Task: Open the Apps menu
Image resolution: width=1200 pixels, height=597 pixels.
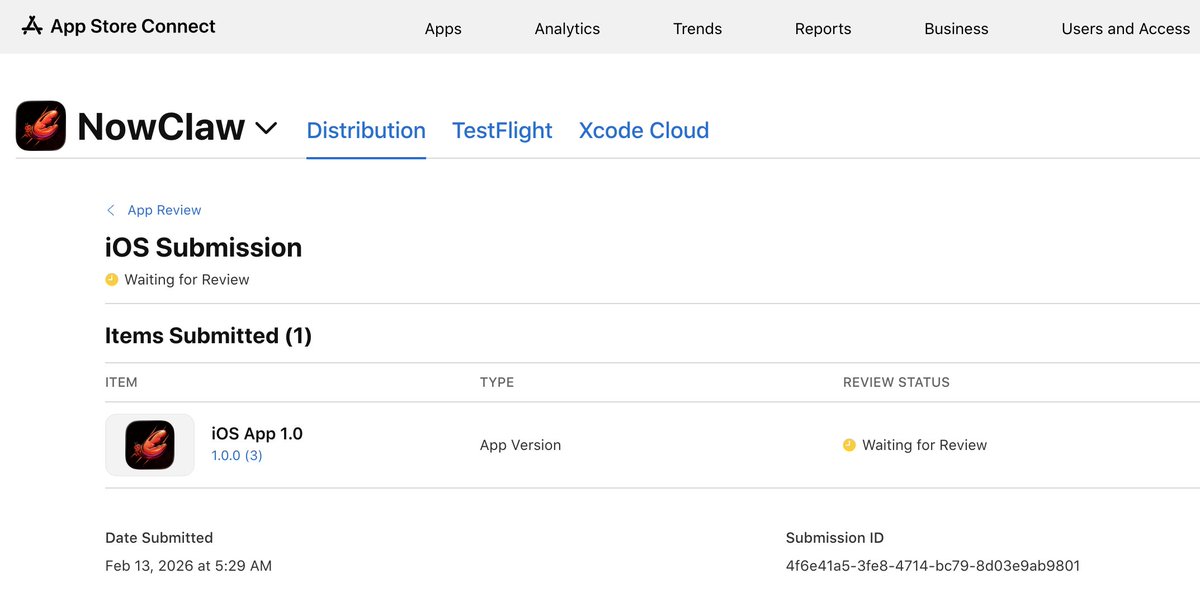Action: [443, 29]
